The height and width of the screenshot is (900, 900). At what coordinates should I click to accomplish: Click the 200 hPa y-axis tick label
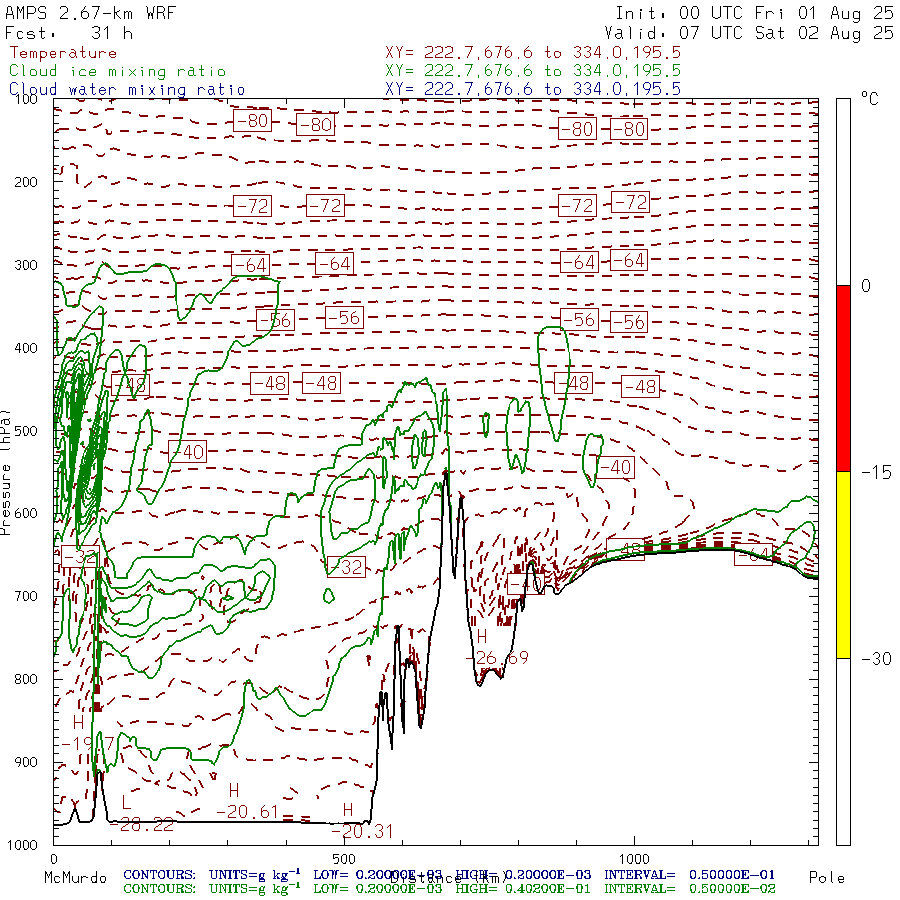[x=25, y=183]
